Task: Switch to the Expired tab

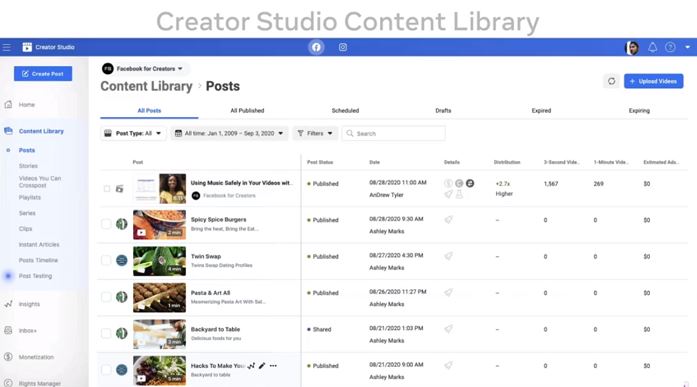Action: tap(541, 111)
